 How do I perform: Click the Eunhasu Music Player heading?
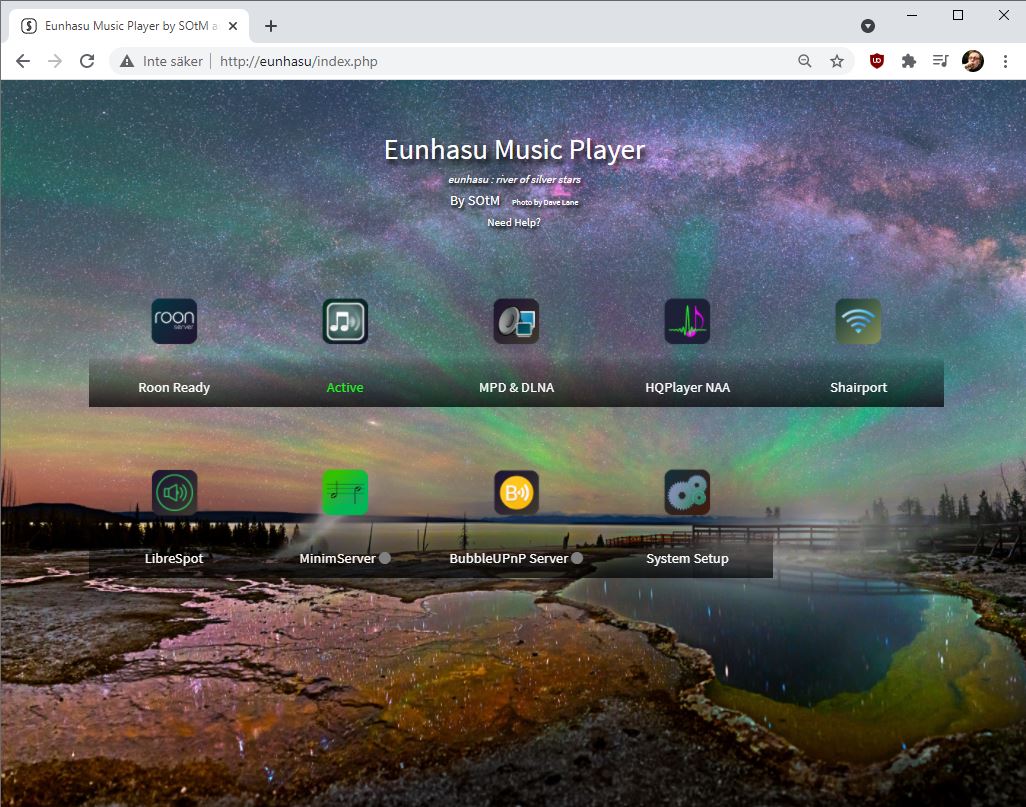coord(514,150)
